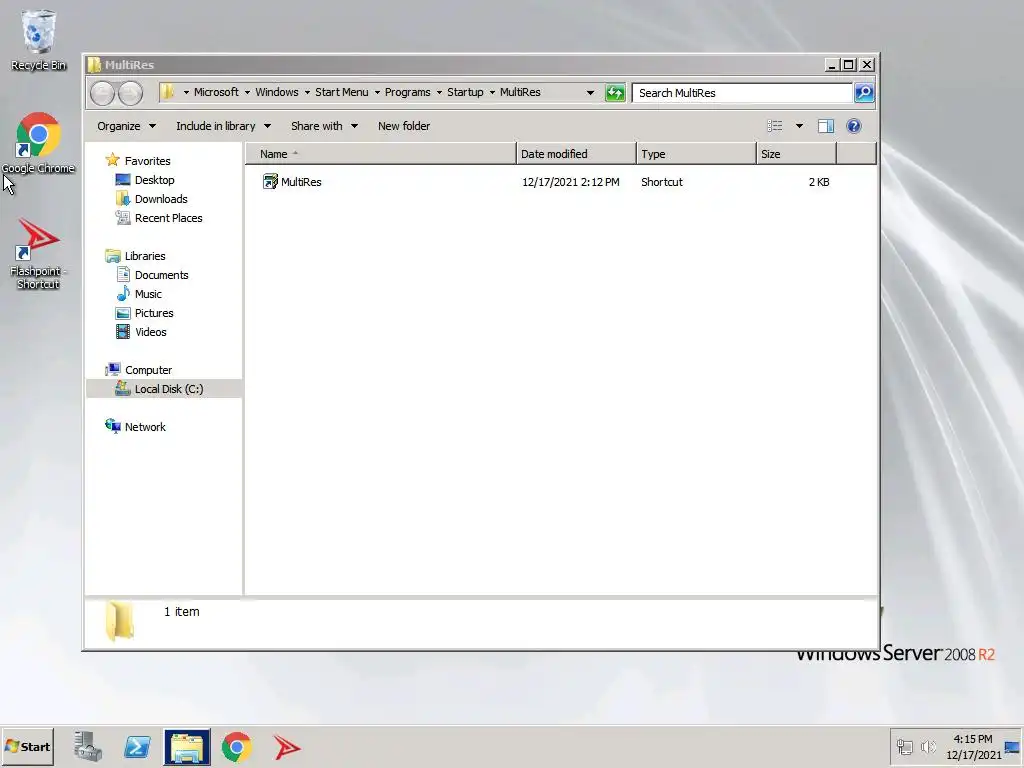Expand dropdown arrow after Start Menu breadcrumb
Image resolution: width=1024 pixels, height=768 pixels.
(377, 92)
